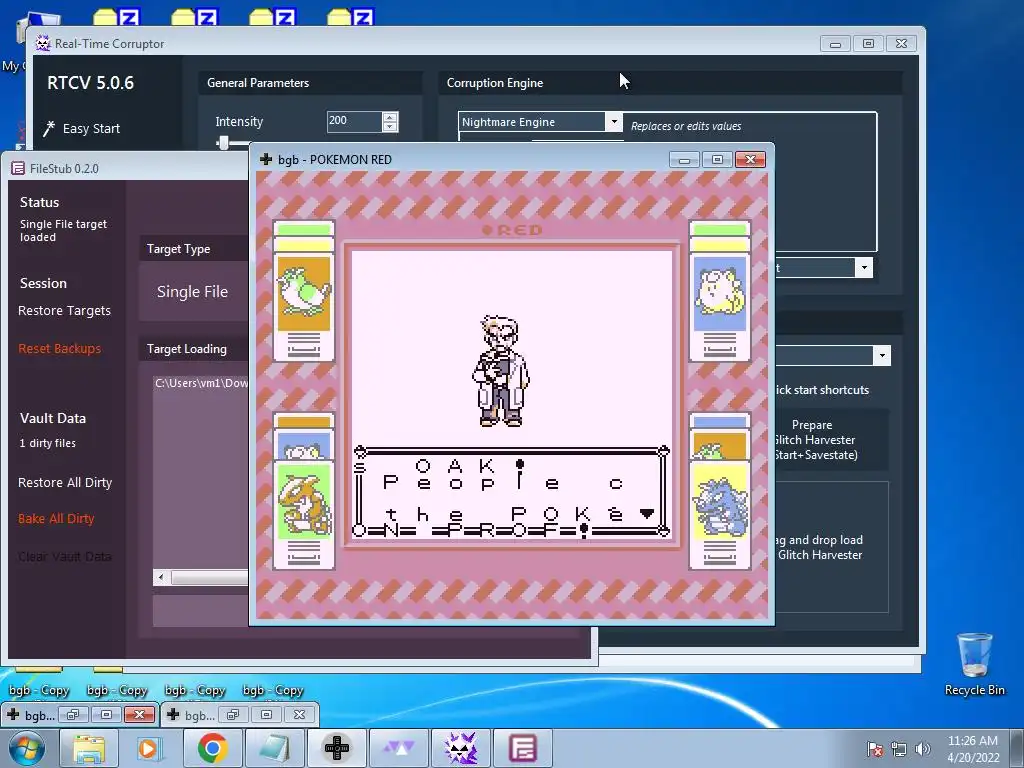Launch Windows Media Player from the taskbar

(x=149, y=748)
